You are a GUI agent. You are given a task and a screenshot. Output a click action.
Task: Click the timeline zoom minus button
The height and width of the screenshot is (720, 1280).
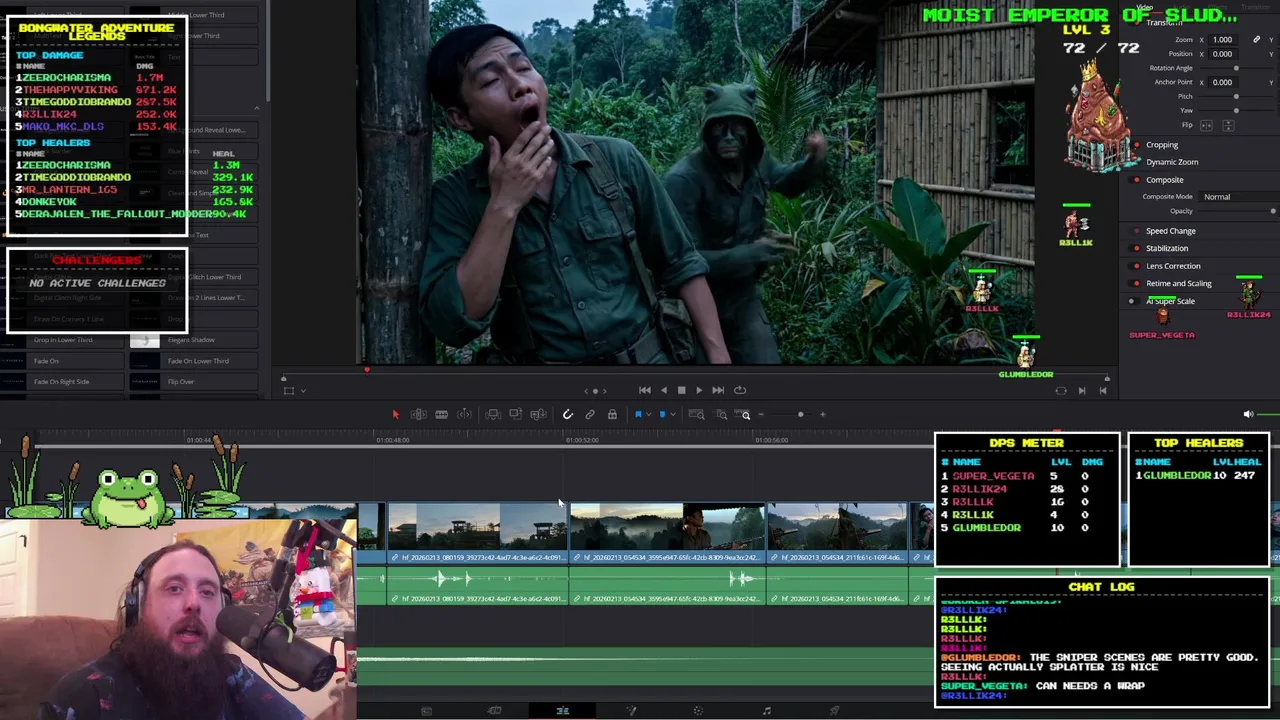(761, 414)
